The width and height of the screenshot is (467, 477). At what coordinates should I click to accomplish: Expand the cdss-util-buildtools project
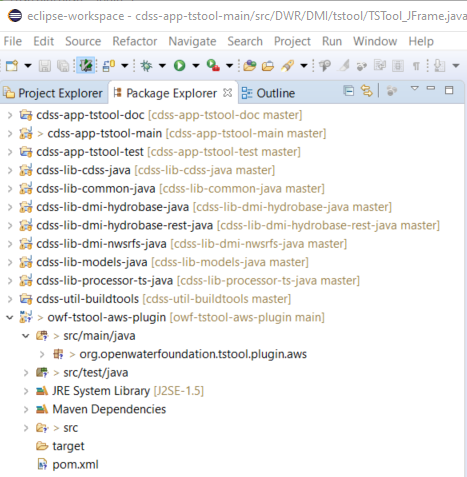click(10, 299)
